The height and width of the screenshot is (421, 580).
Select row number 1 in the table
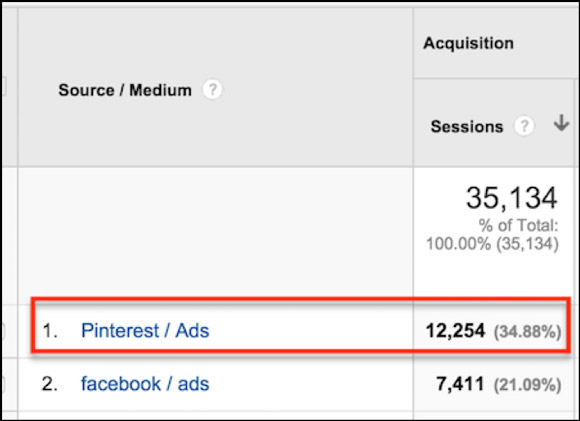50,331
